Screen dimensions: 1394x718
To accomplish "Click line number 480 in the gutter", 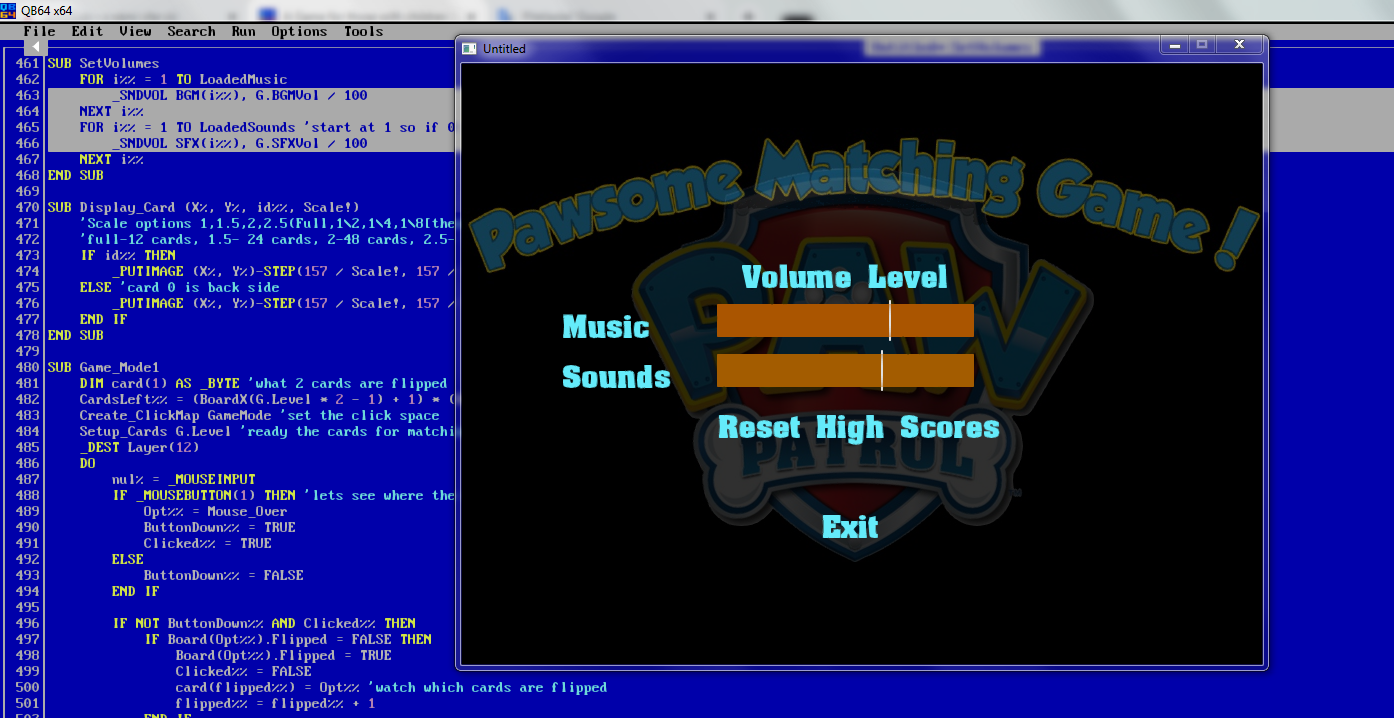I will pos(27,367).
